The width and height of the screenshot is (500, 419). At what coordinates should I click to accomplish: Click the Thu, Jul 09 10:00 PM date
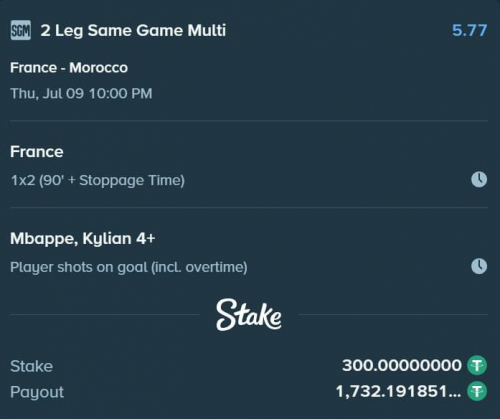(x=81, y=93)
